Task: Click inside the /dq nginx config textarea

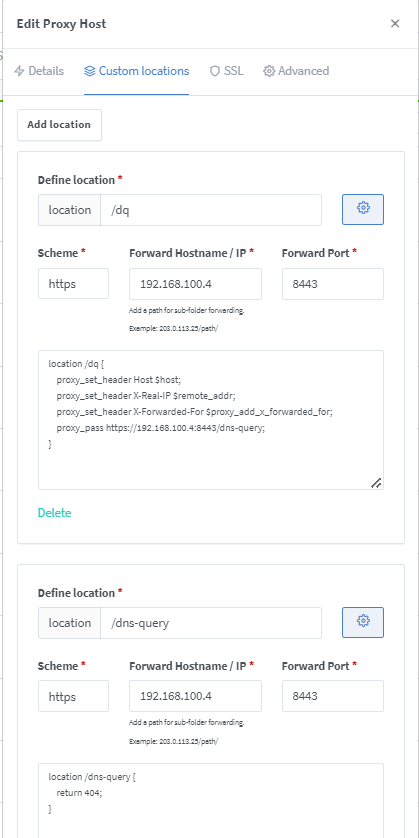Action: (x=211, y=420)
